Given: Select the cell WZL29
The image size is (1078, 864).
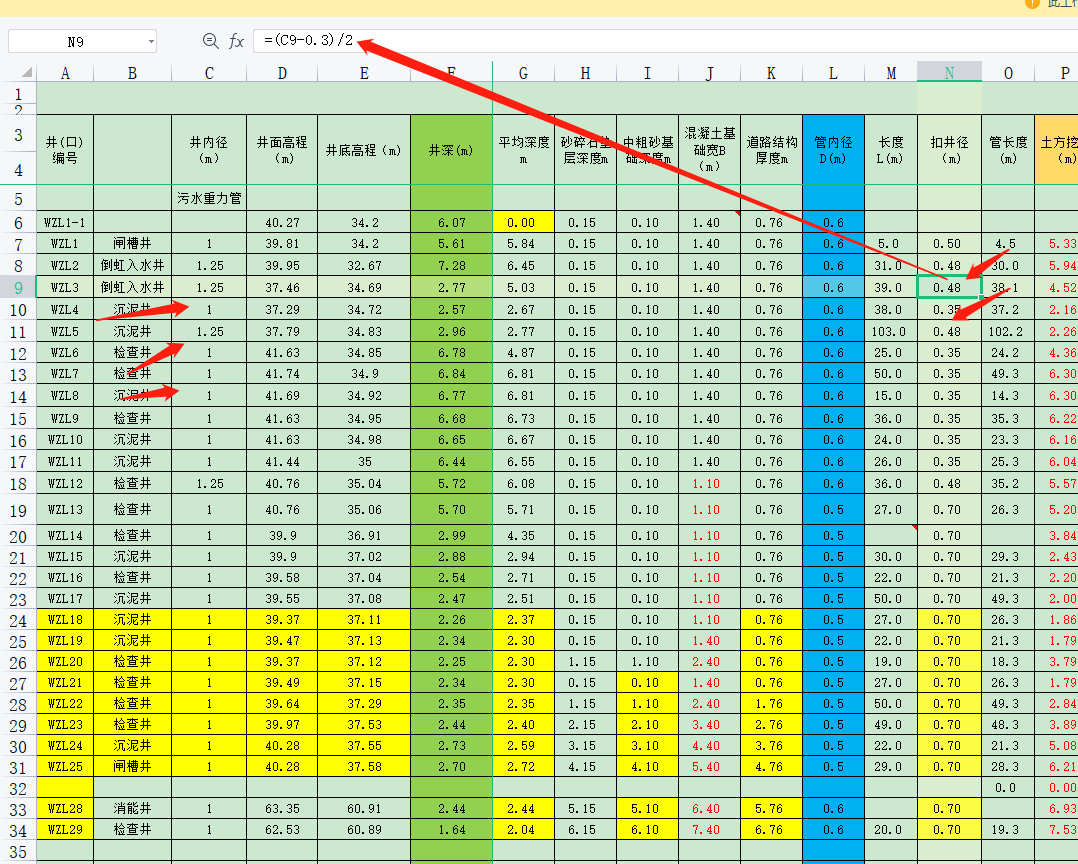Looking at the screenshot, I should [x=65, y=830].
